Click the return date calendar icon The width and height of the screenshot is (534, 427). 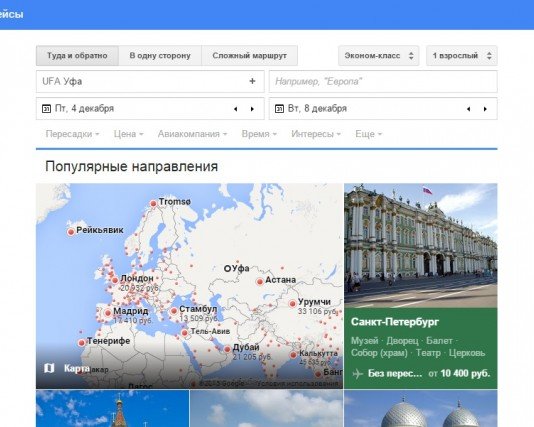pyautogui.click(x=279, y=109)
